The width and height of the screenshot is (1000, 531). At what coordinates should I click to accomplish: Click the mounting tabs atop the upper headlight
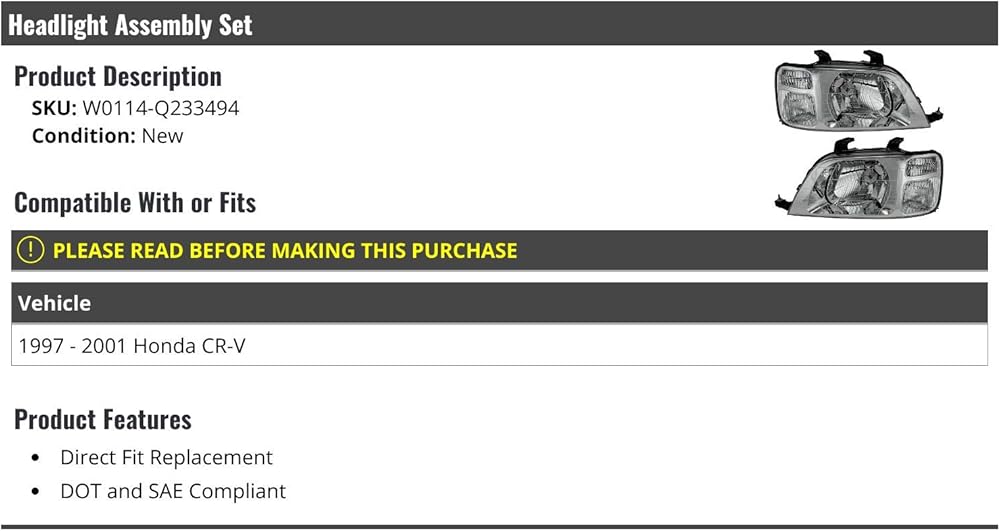tap(846, 58)
